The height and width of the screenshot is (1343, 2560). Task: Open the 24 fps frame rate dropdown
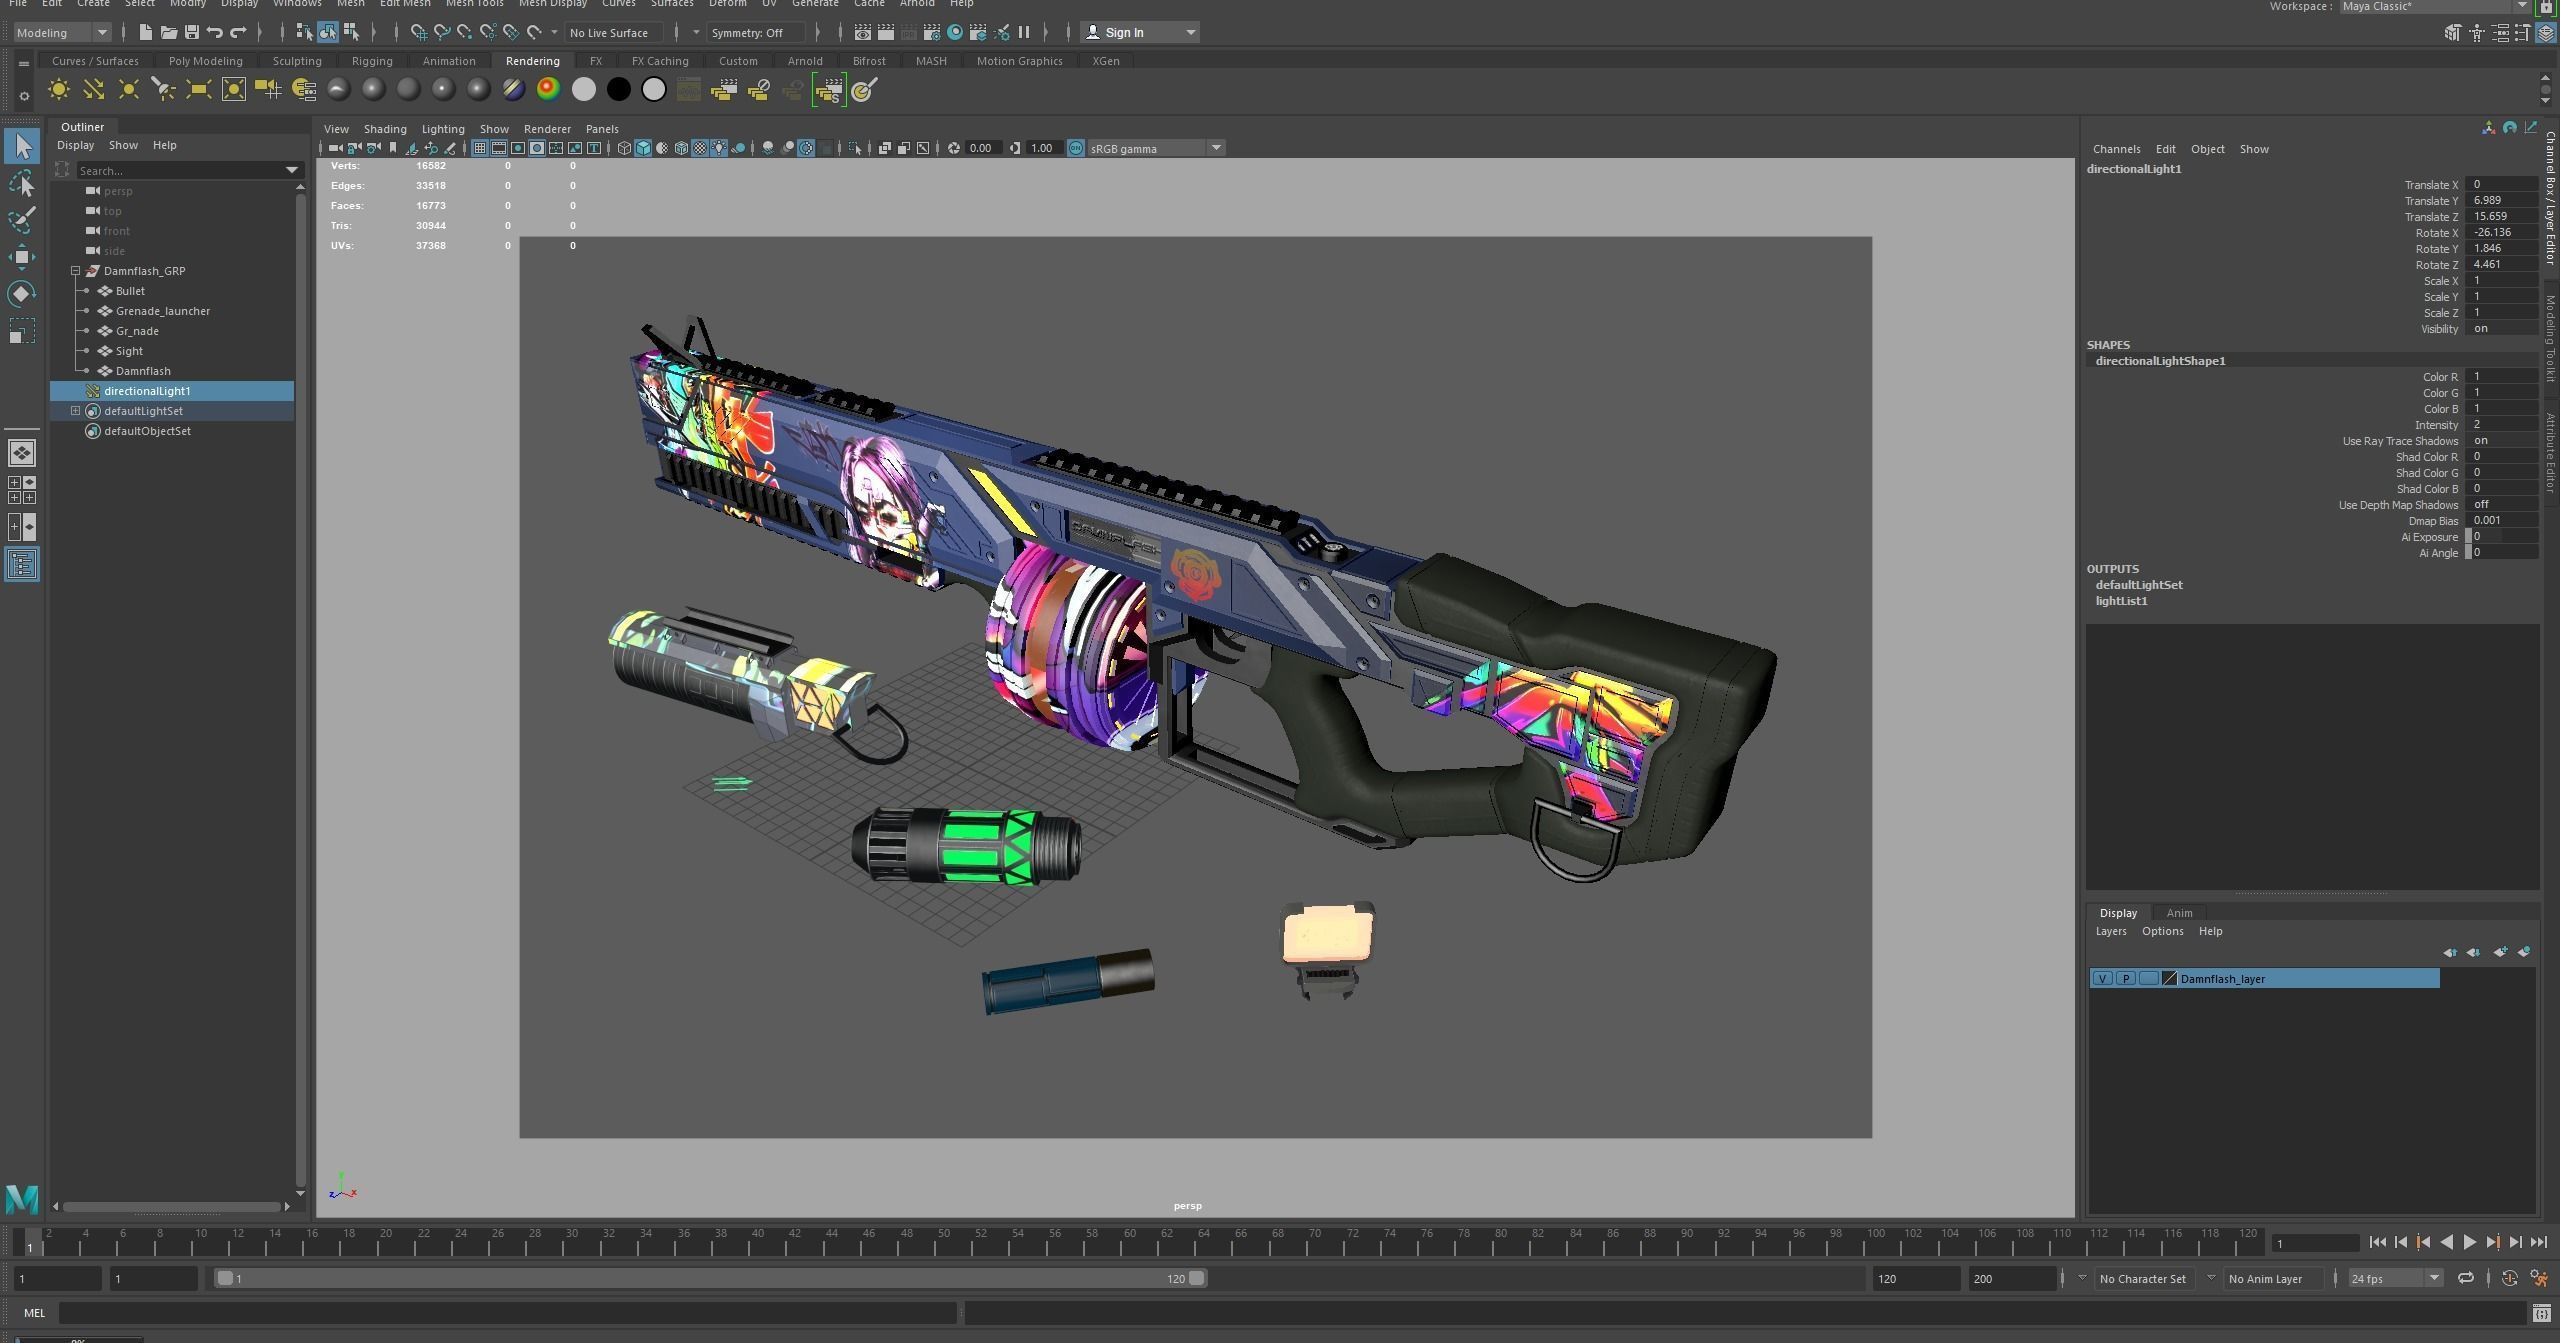coord(2395,1278)
